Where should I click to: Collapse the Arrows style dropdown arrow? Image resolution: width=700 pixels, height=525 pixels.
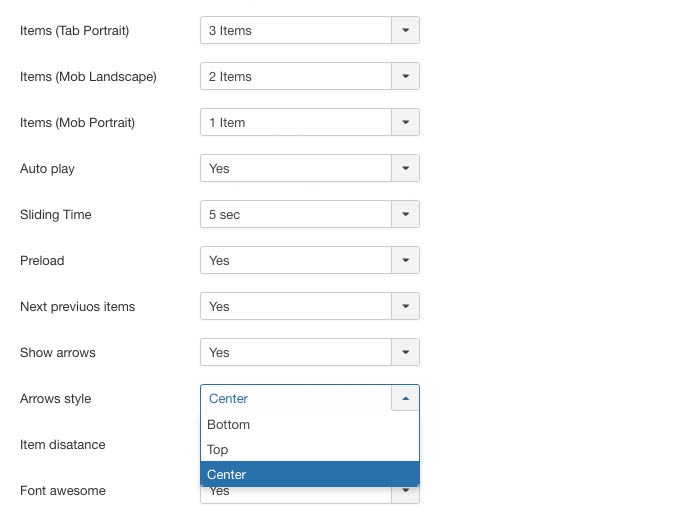pos(405,399)
